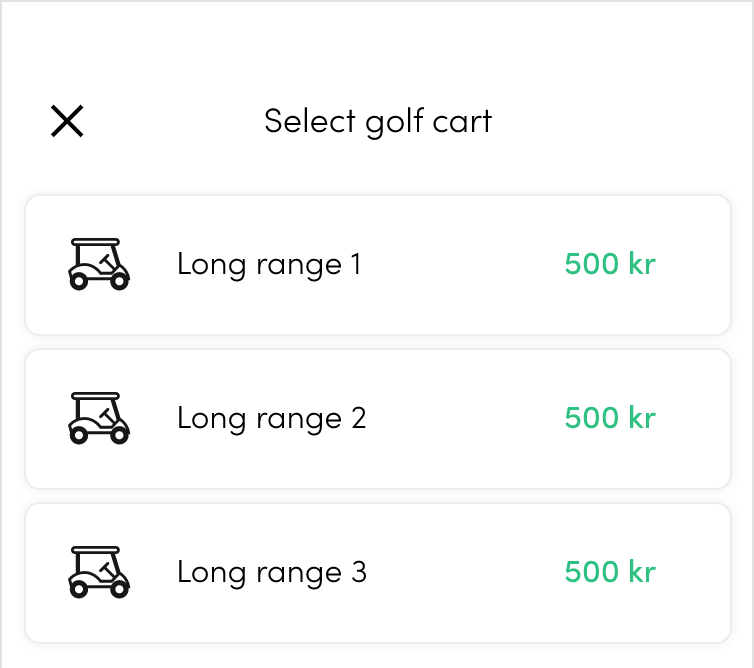Screen dimensions: 754x668
Task: Click the 500 kr price for Long range 1
Action: point(610,264)
